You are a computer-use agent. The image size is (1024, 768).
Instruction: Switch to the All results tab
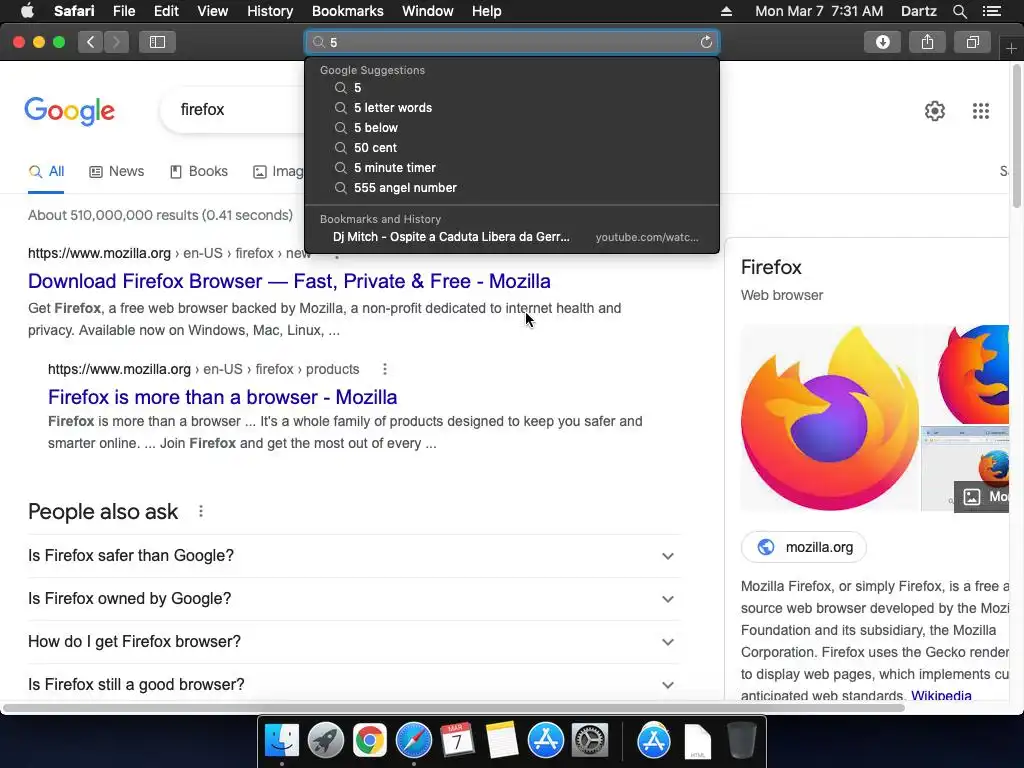click(46, 172)
